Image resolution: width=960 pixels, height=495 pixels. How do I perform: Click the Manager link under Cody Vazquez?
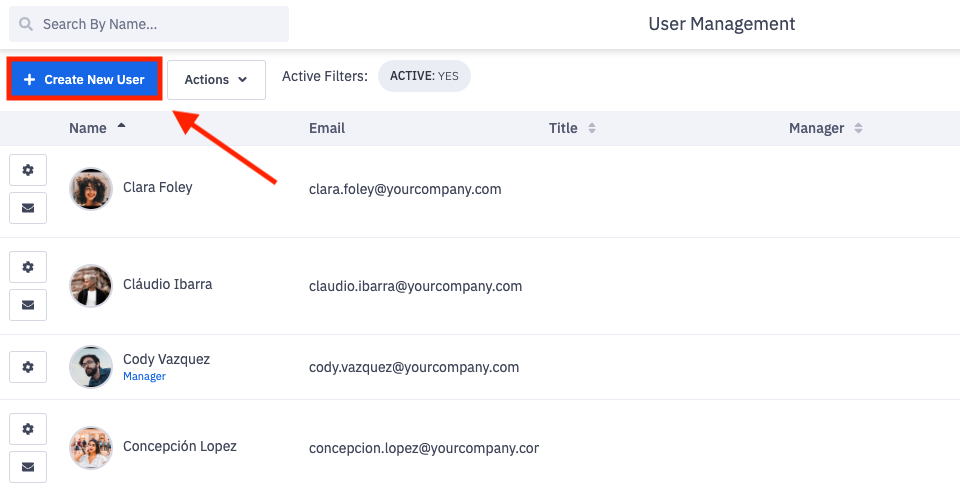(144, 377)
